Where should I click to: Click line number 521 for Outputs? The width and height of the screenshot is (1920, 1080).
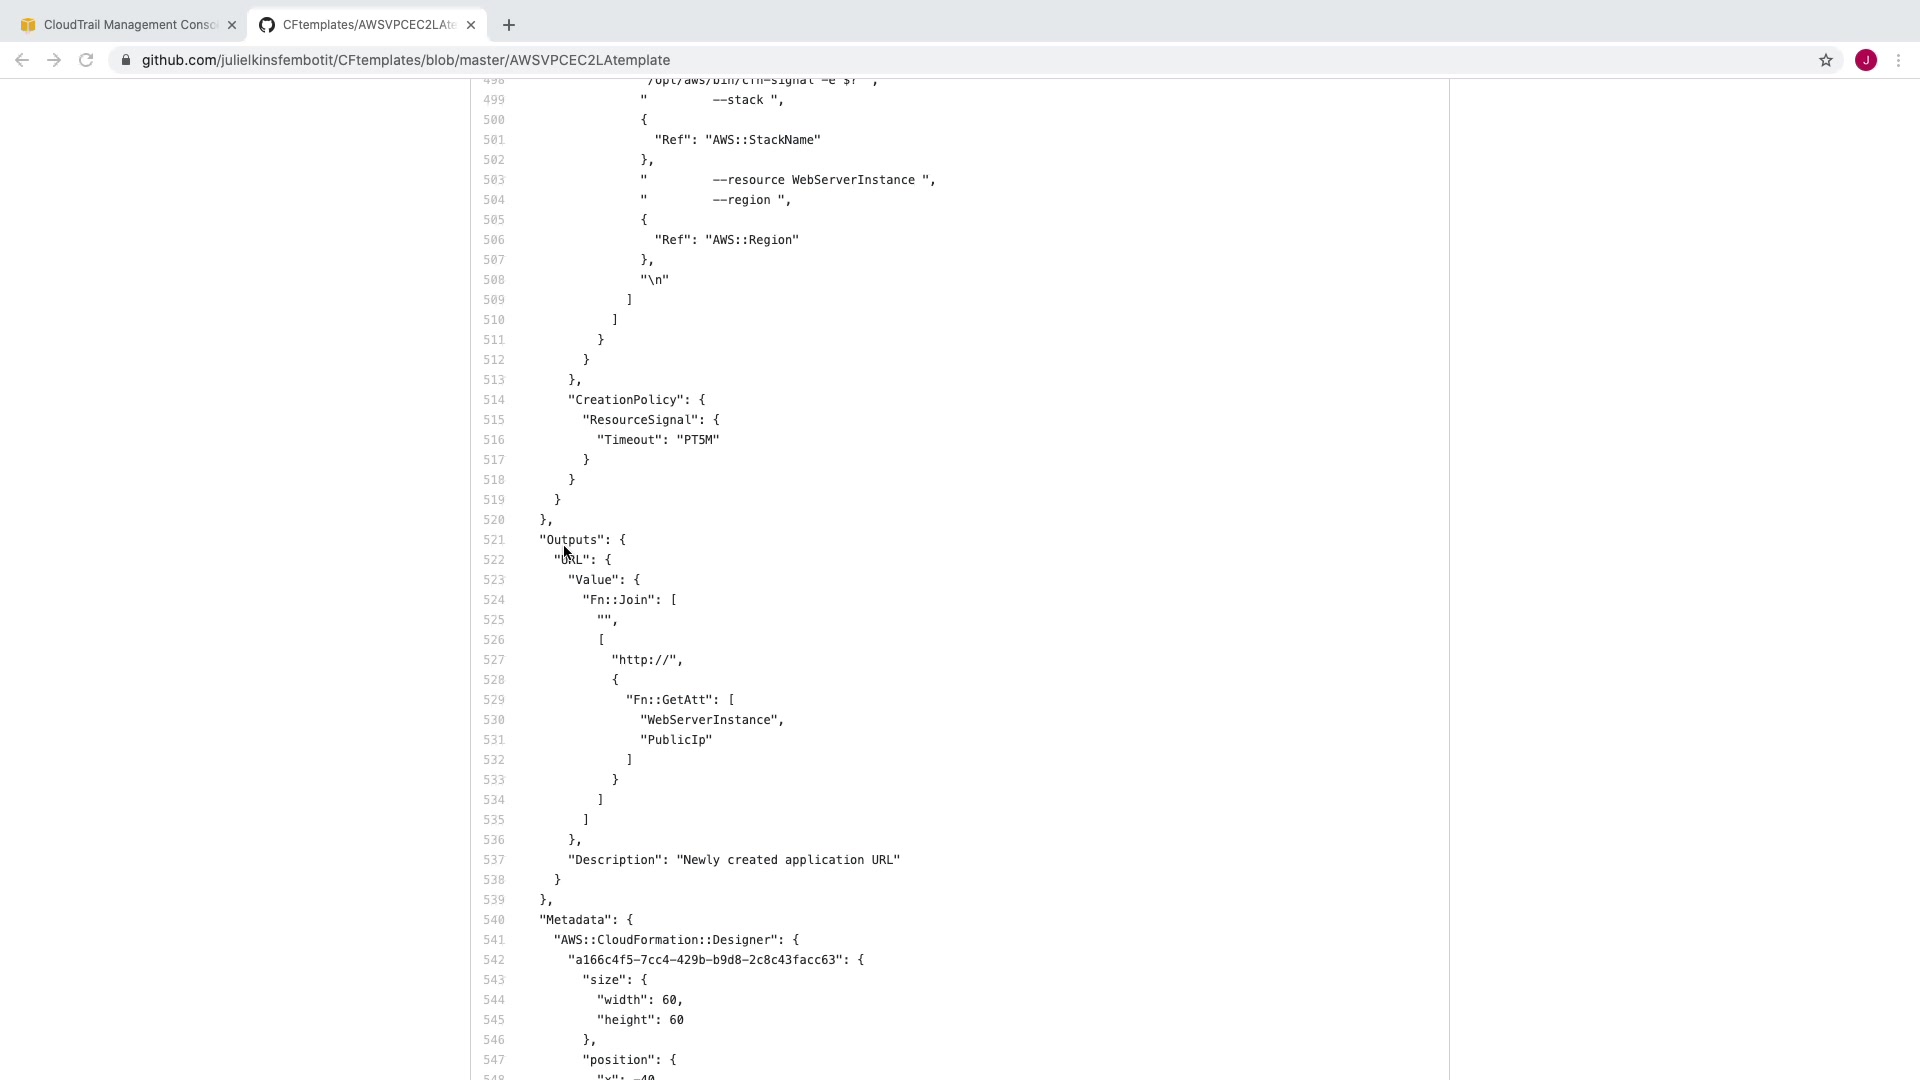point(494,540)
